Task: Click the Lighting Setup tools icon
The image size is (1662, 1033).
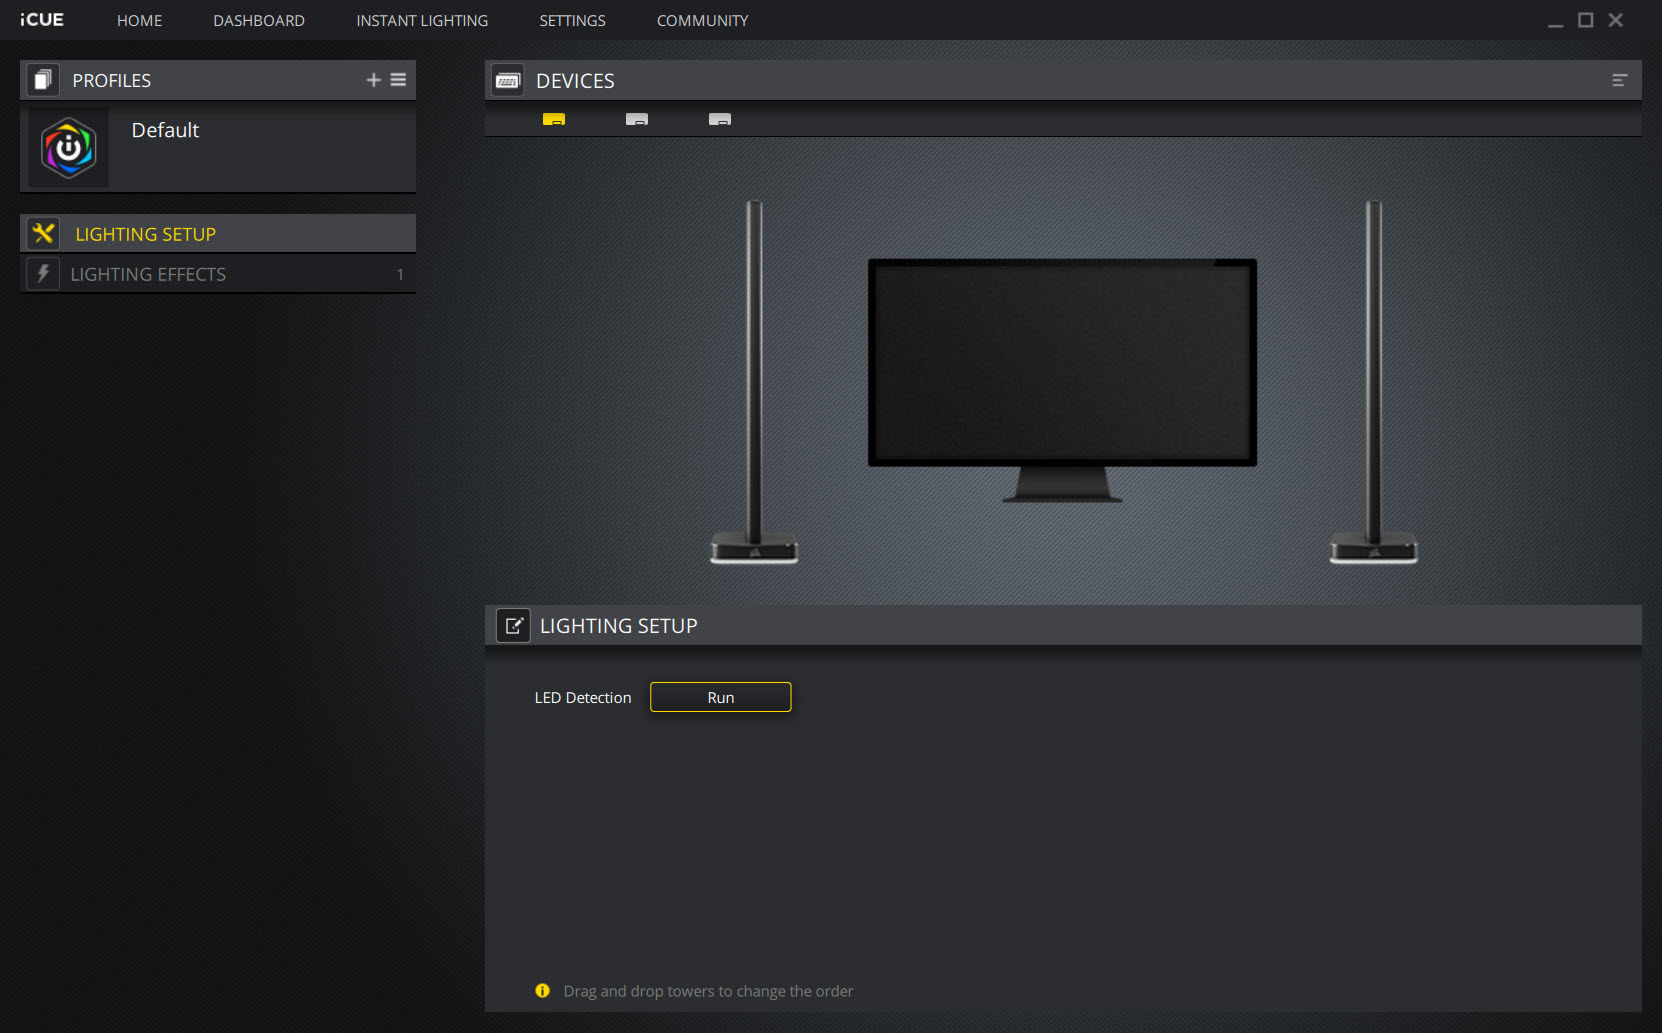Action: click(43, 233)
